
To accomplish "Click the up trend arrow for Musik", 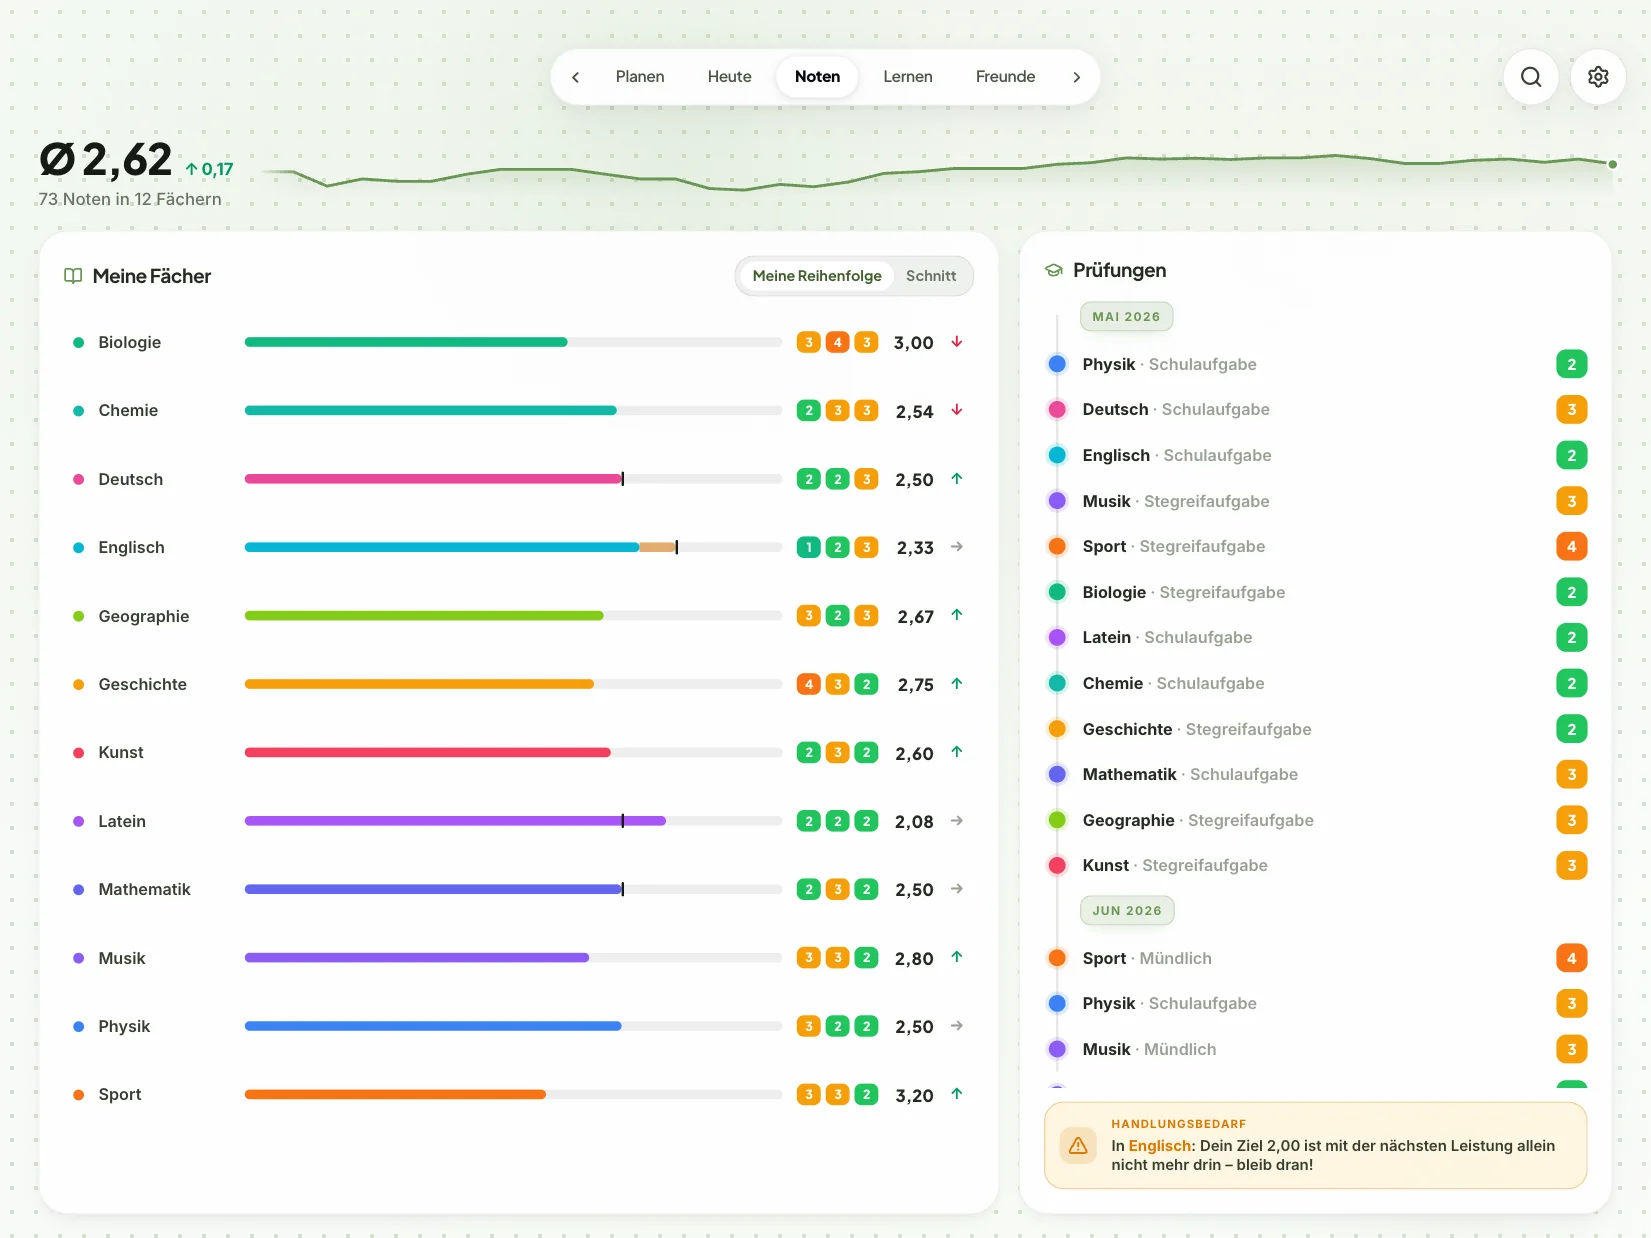I will [x=957, y=957].
